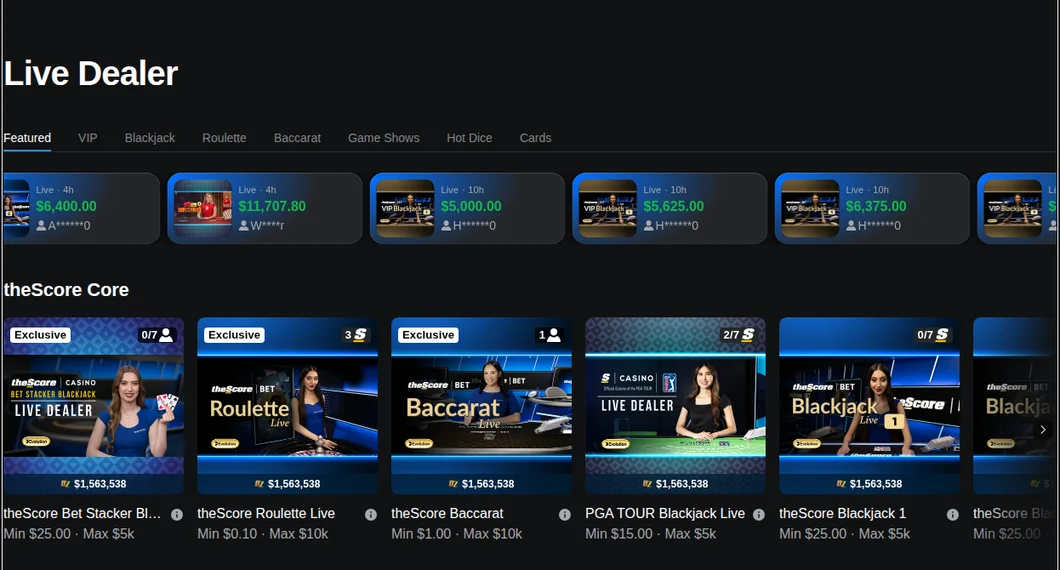Open info icon for theScore Blackjack 1
Screen dimensions: 1060x570
tap(953, 515)
